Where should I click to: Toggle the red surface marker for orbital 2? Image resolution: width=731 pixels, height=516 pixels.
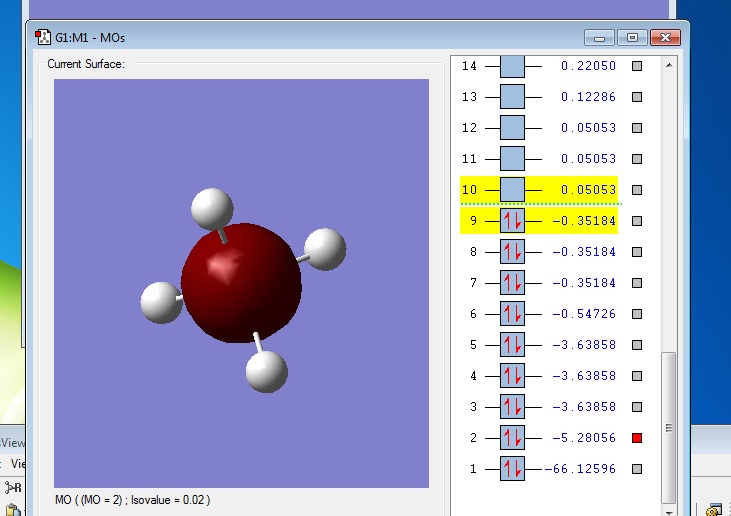[x=637, y=438]
